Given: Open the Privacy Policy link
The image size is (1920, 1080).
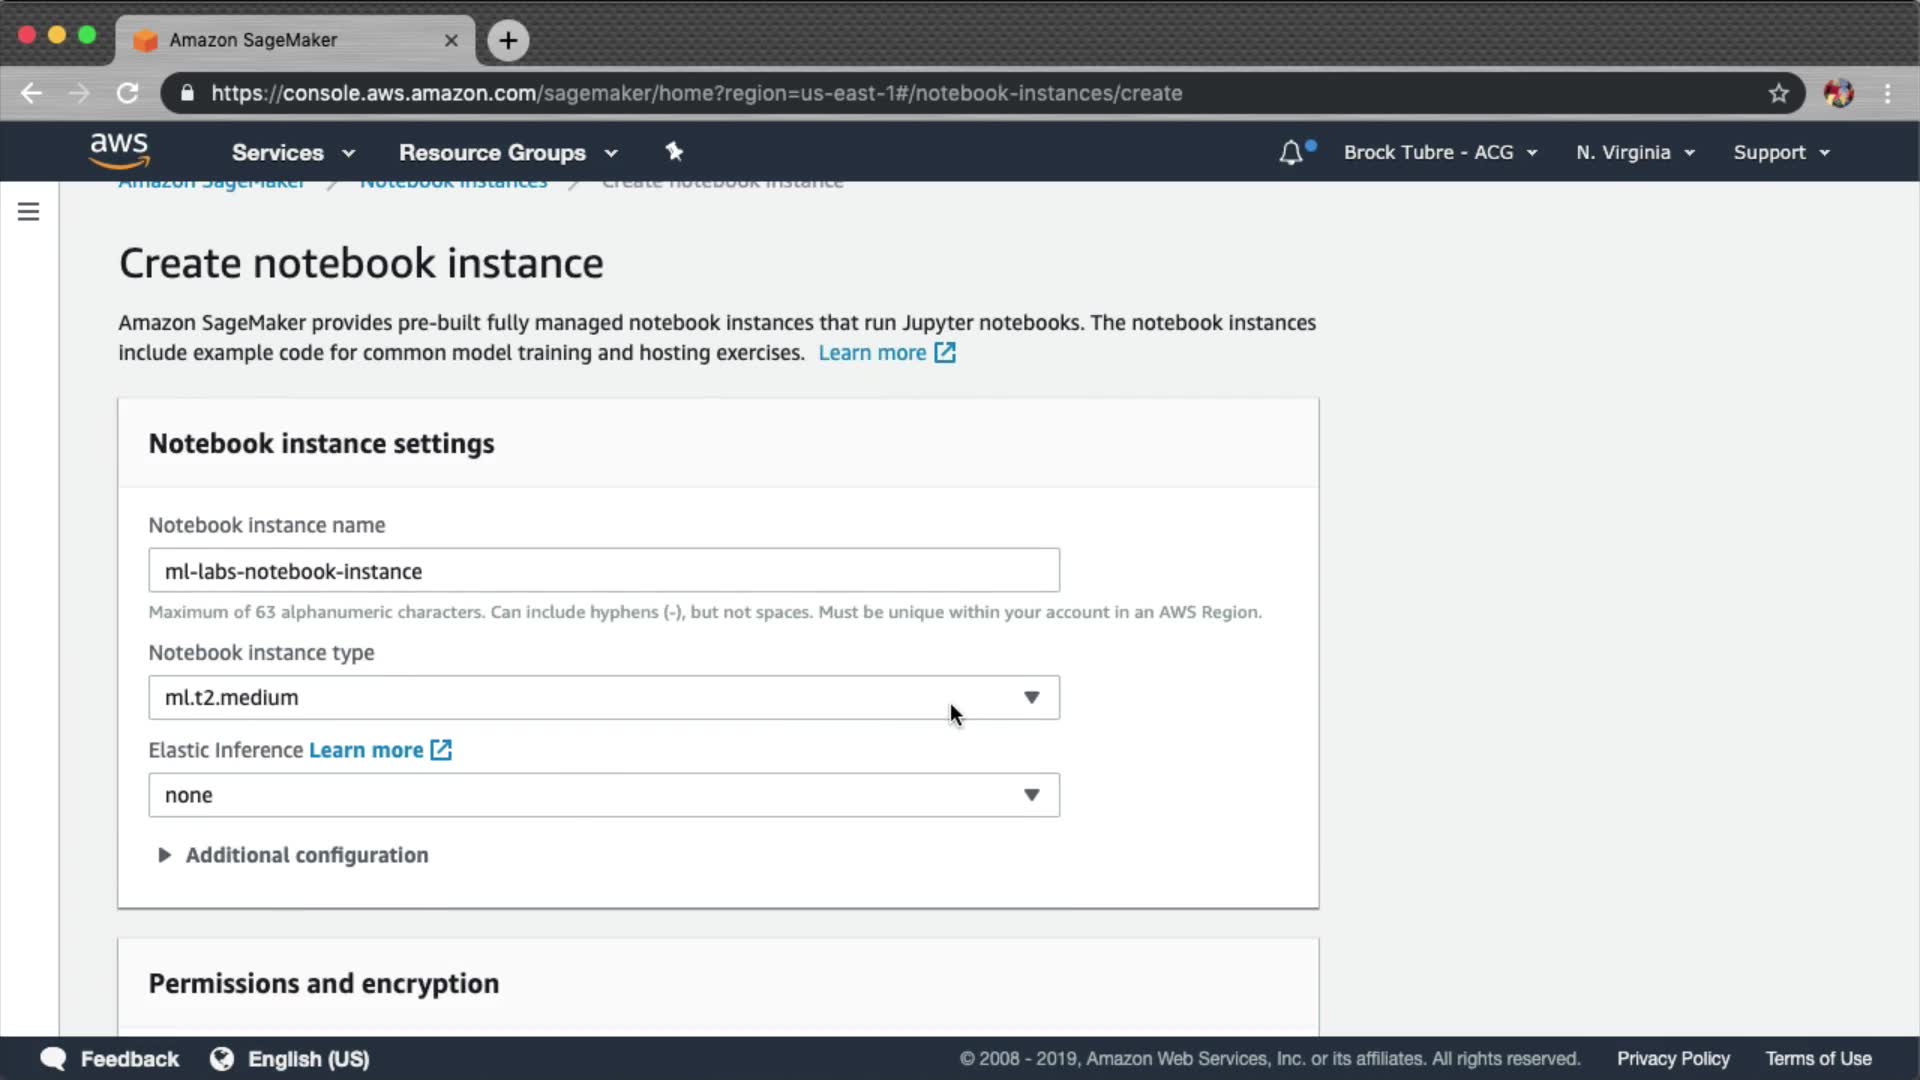Looking at the screenshot, I should point(1672,1058).
